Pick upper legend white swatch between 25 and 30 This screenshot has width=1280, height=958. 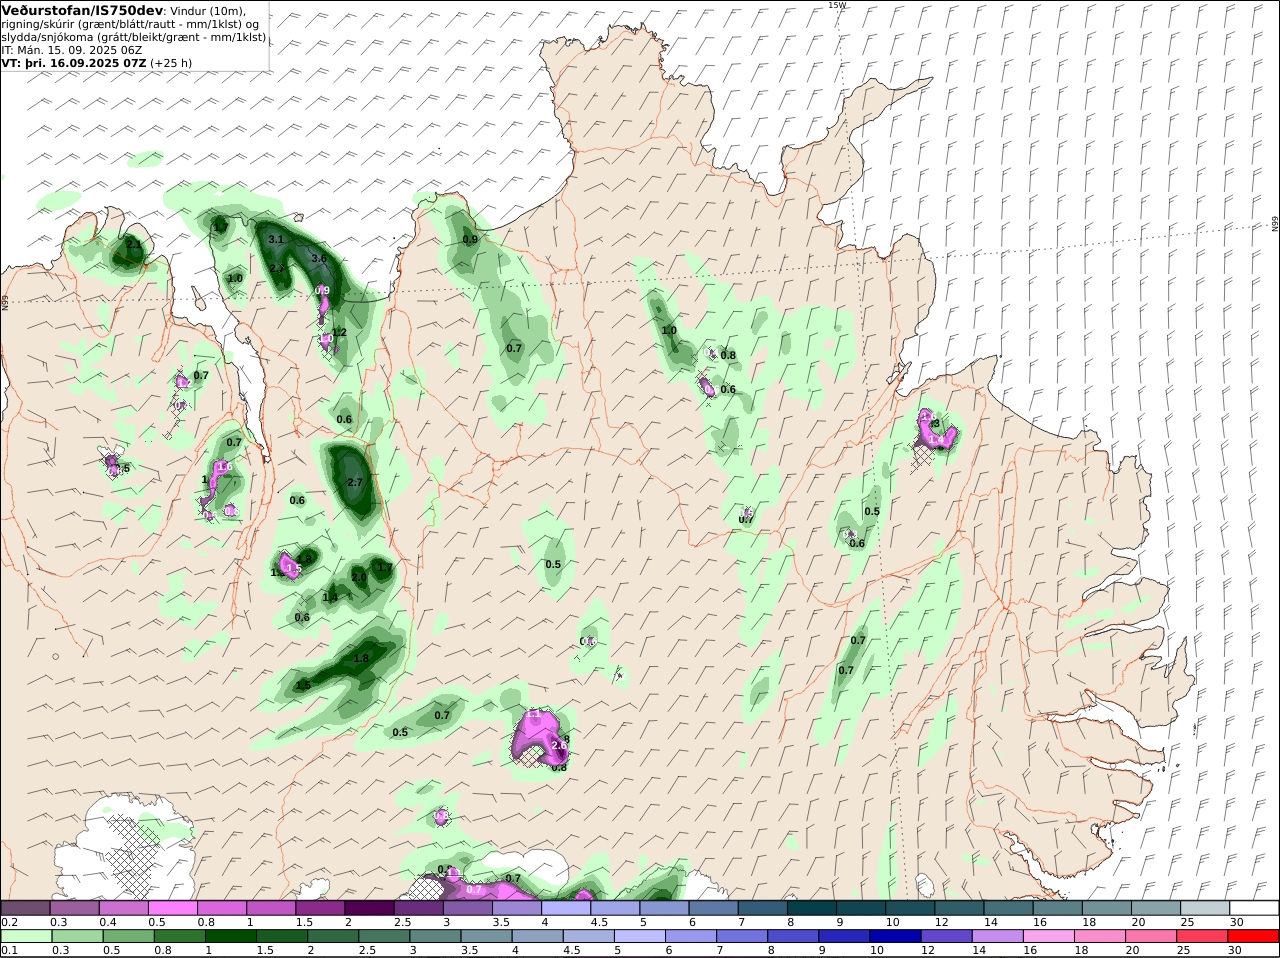pos(1205,907)
